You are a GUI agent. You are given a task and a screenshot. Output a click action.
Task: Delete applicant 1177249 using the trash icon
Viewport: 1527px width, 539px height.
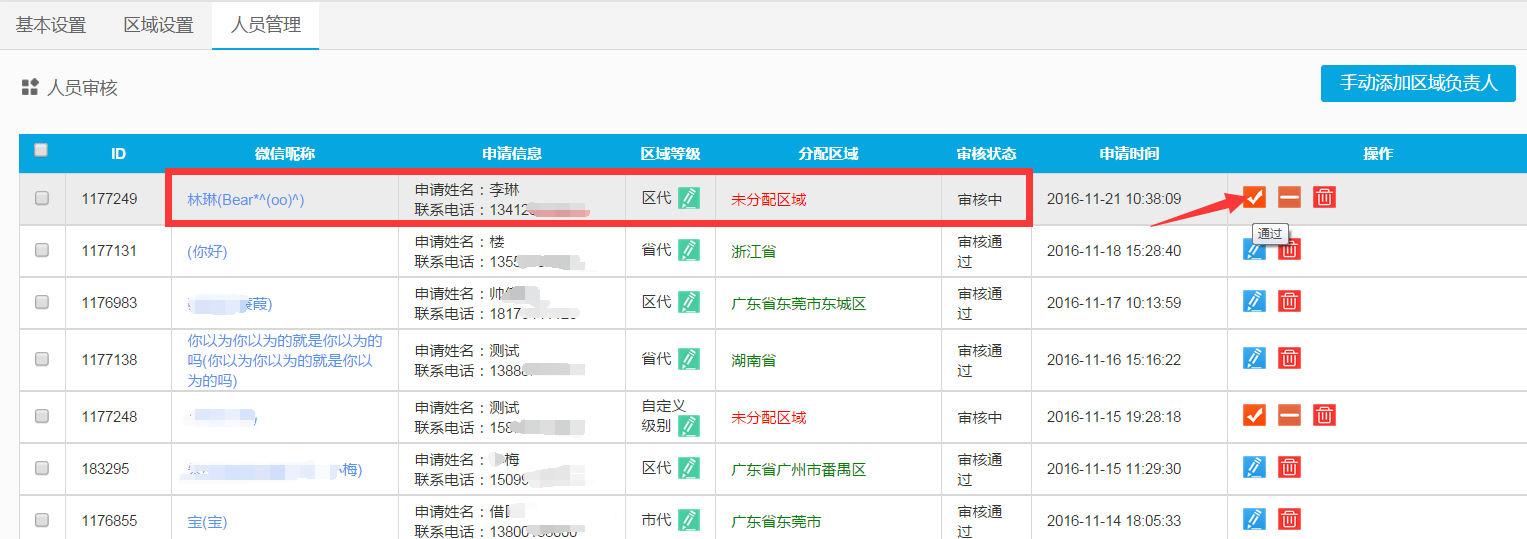[1324, 197]
